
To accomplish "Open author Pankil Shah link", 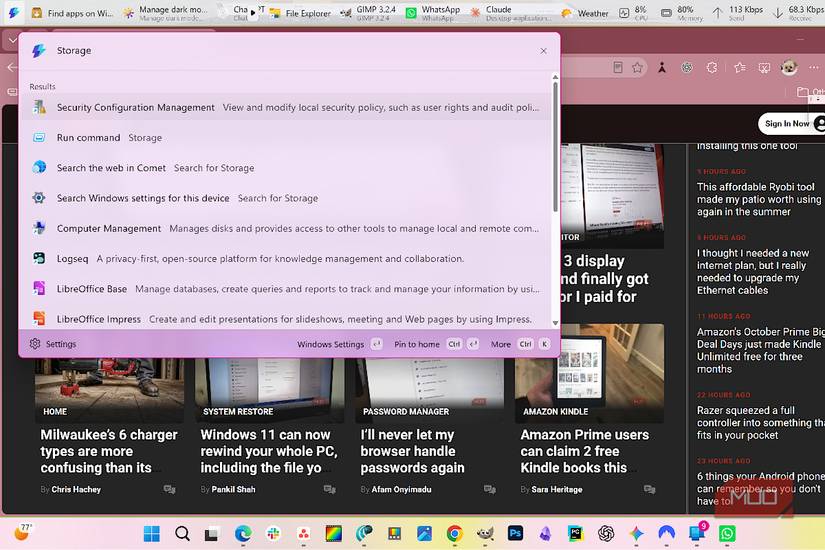I will click(x=233, y=489).
